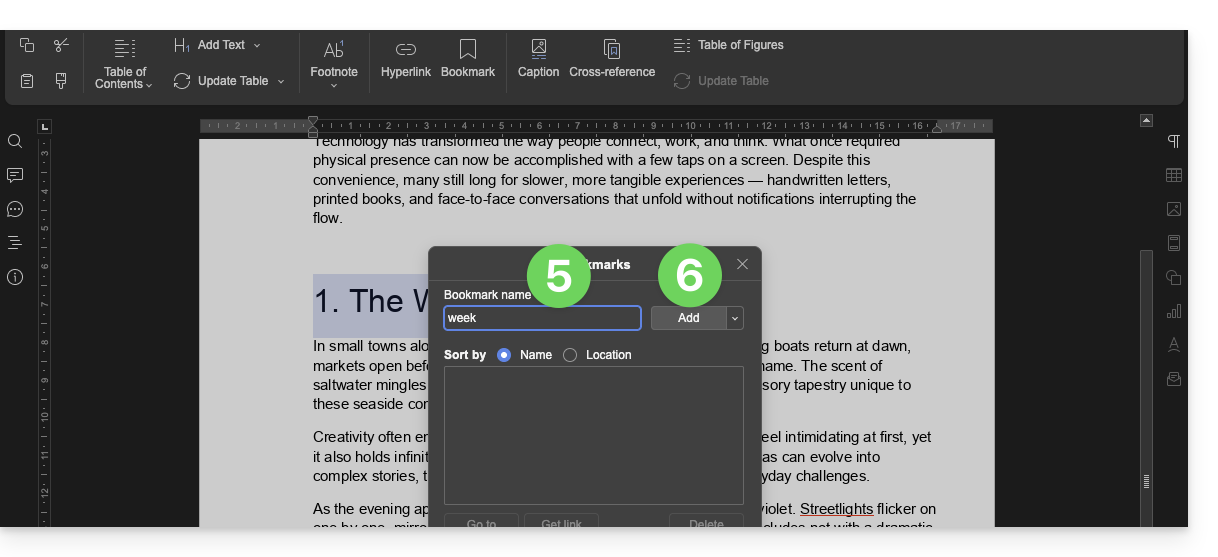Open paragraph settings in right sidebar

[1174, 142]
